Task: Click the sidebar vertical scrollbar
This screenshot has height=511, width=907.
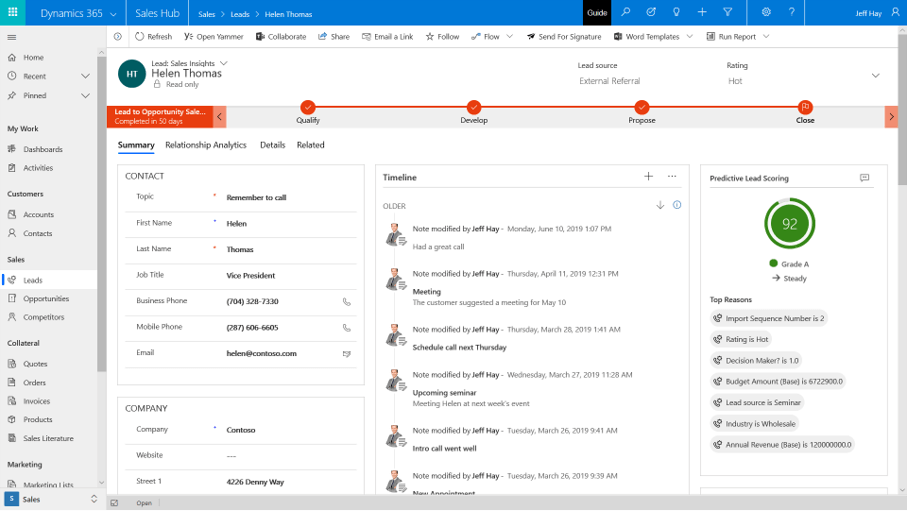Action: (x=101, y=214)
